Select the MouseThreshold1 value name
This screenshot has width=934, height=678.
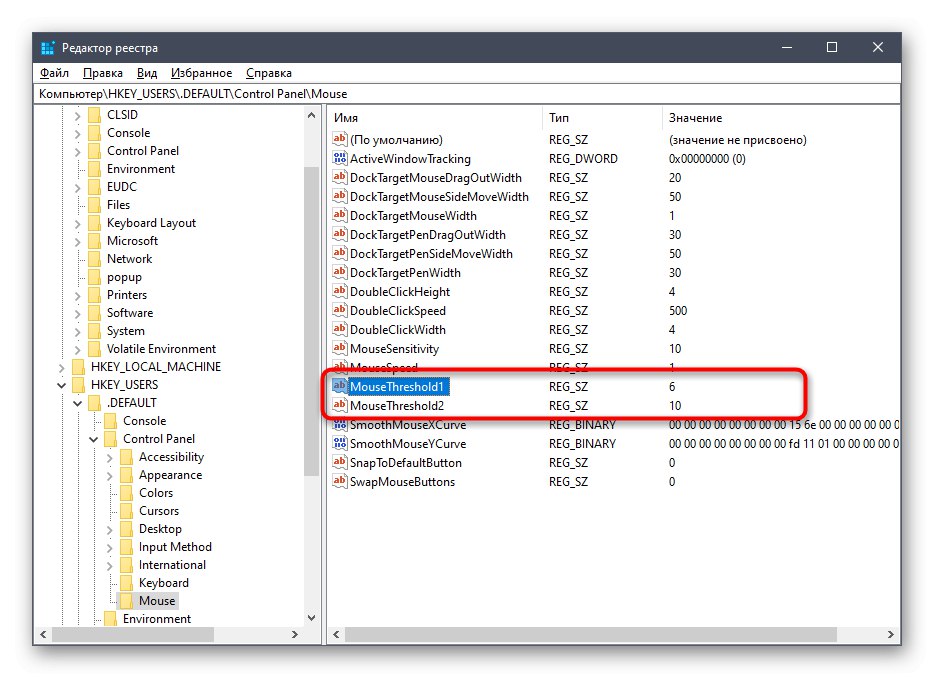397,387
